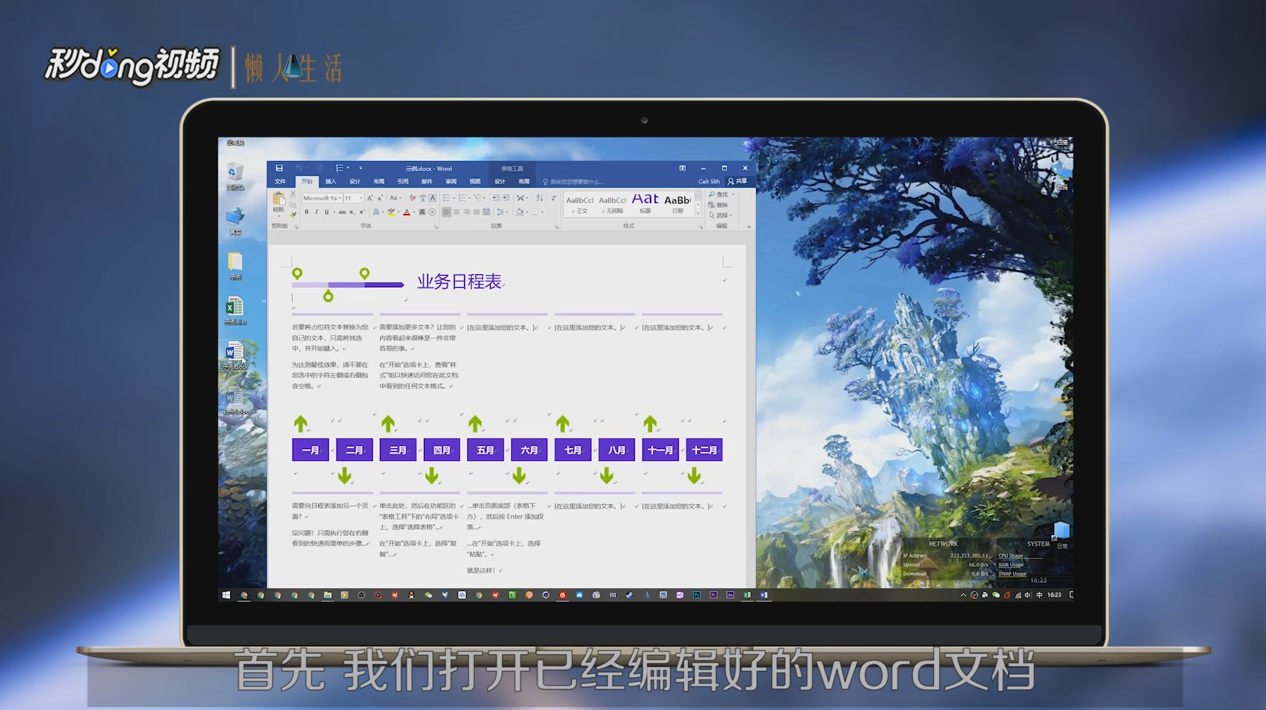Apply Underline with the U button
Image resolution: width=1266 pixels, height=710 pixels.
(327, 212)
